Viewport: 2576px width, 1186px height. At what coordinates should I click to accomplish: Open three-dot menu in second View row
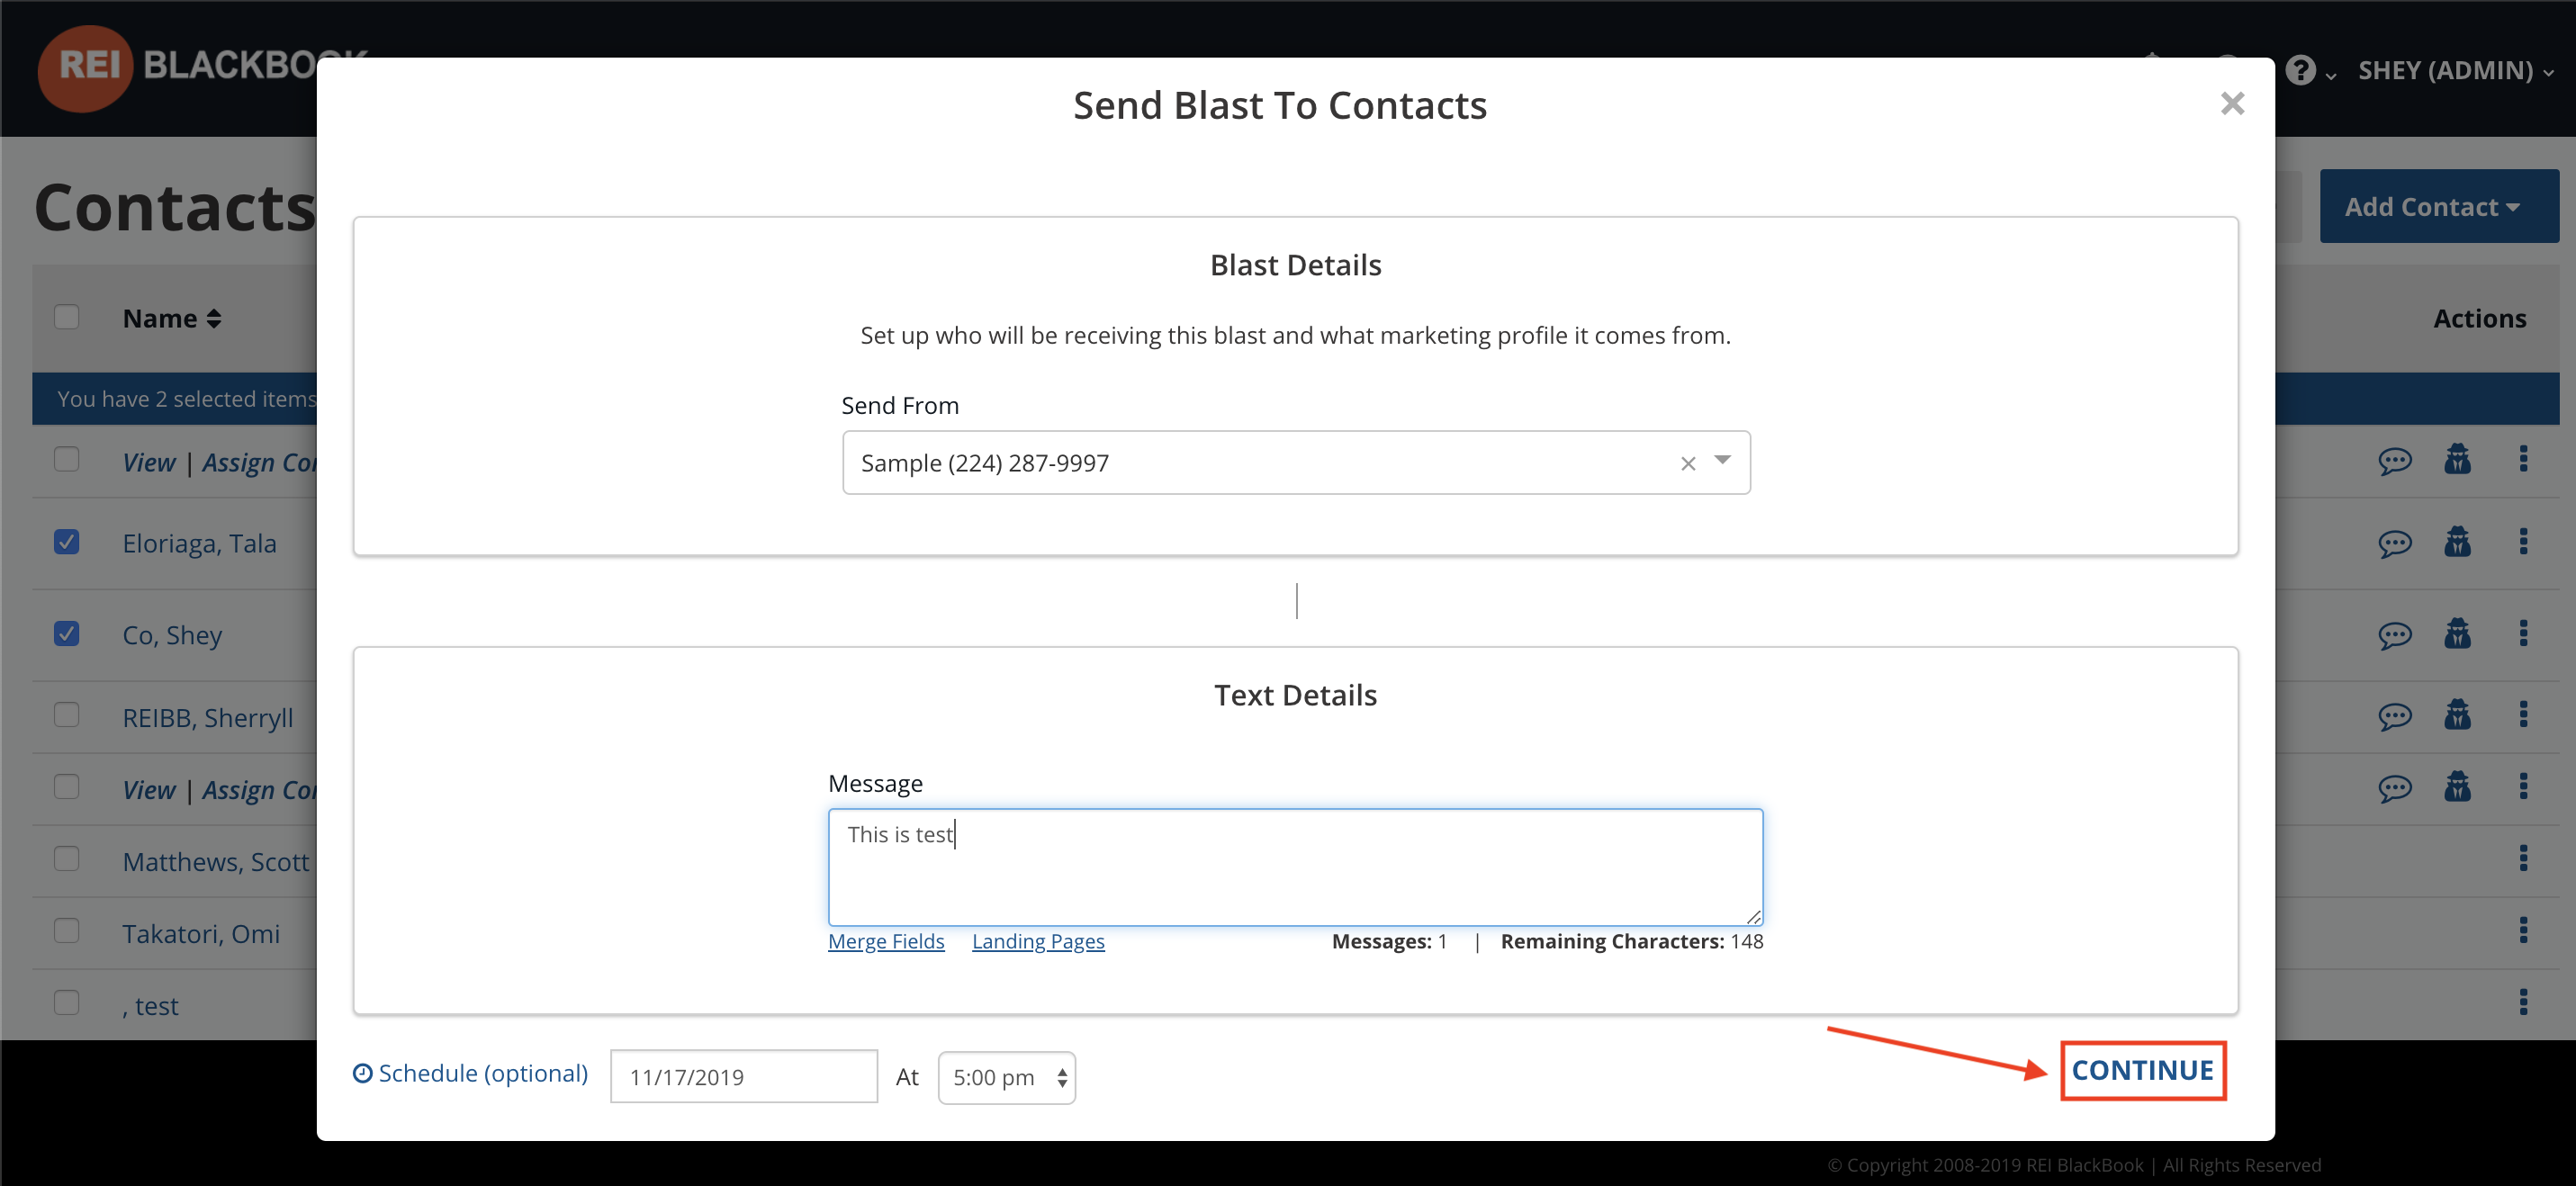click(x=2523, y=786)
